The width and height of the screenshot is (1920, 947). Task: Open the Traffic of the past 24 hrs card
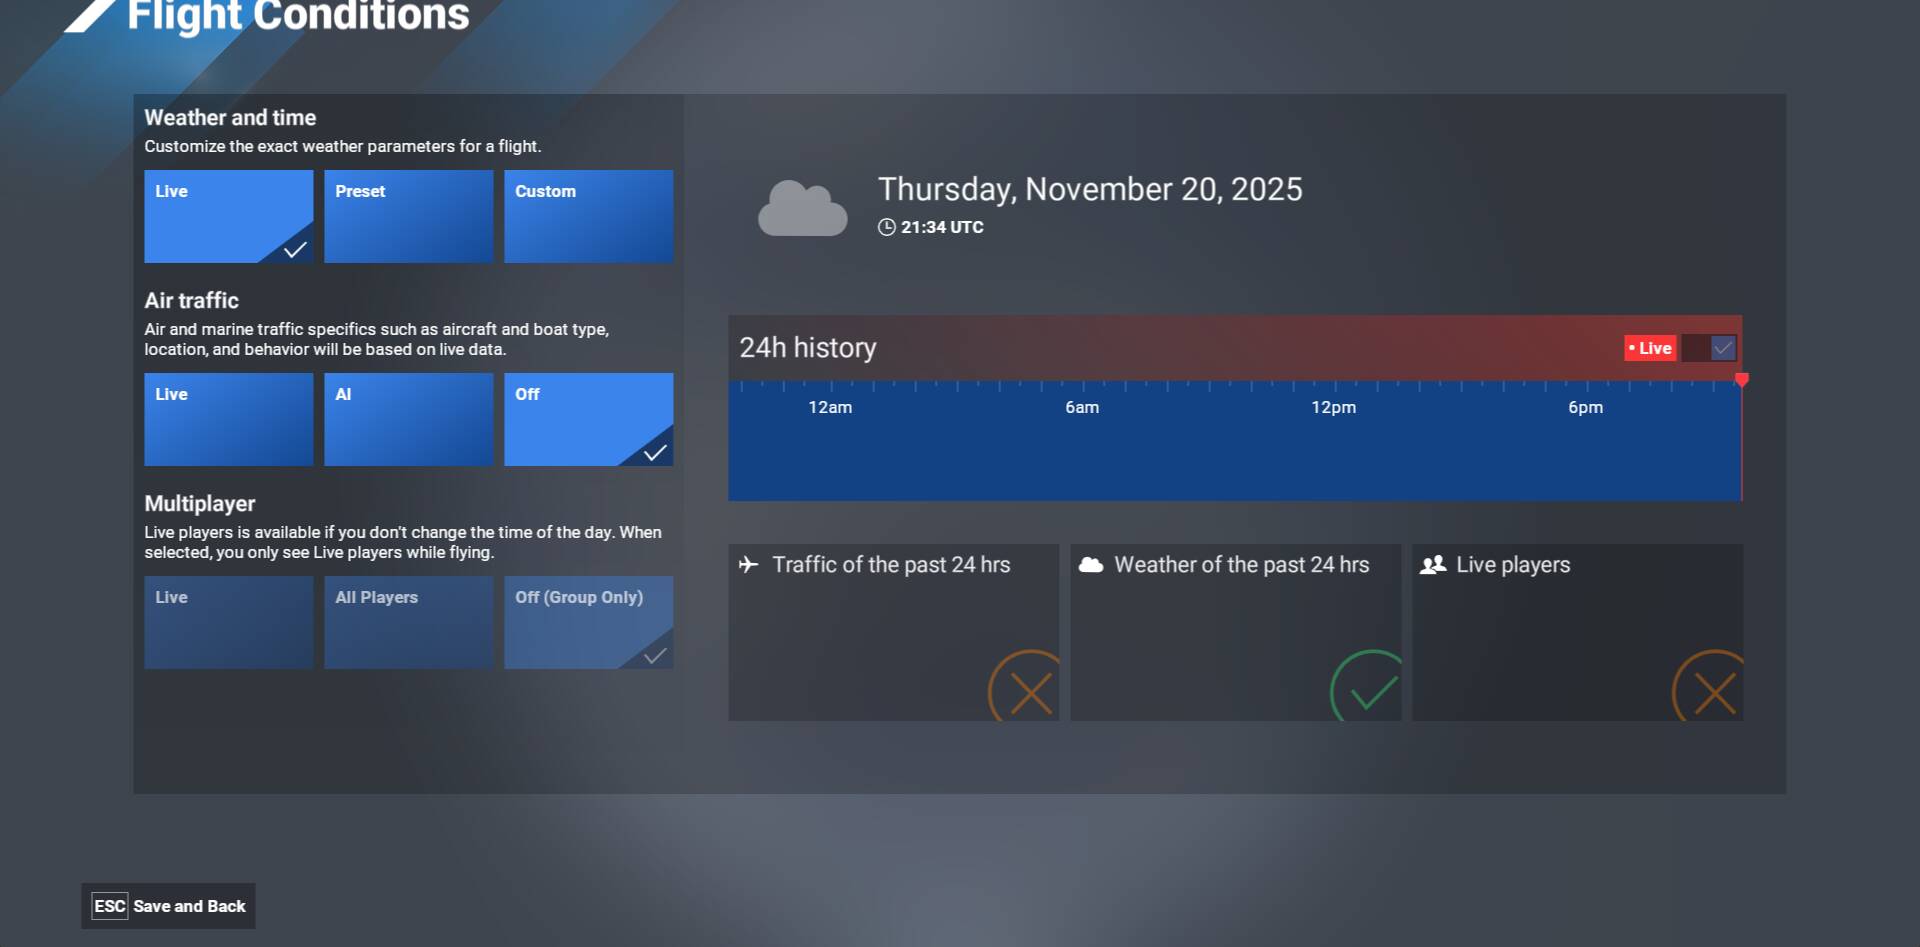pos(893,632)
